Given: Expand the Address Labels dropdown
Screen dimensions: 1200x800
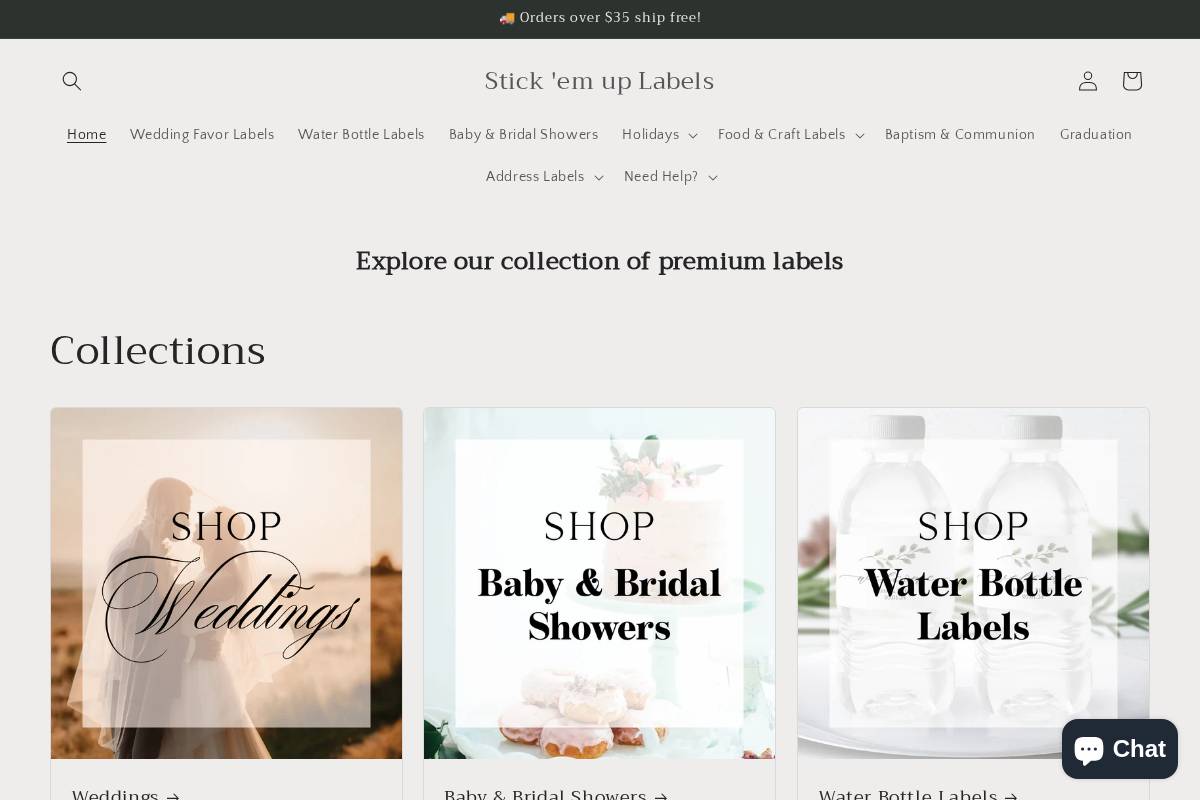Looking at the screenshot, I should tap(545, 177).
